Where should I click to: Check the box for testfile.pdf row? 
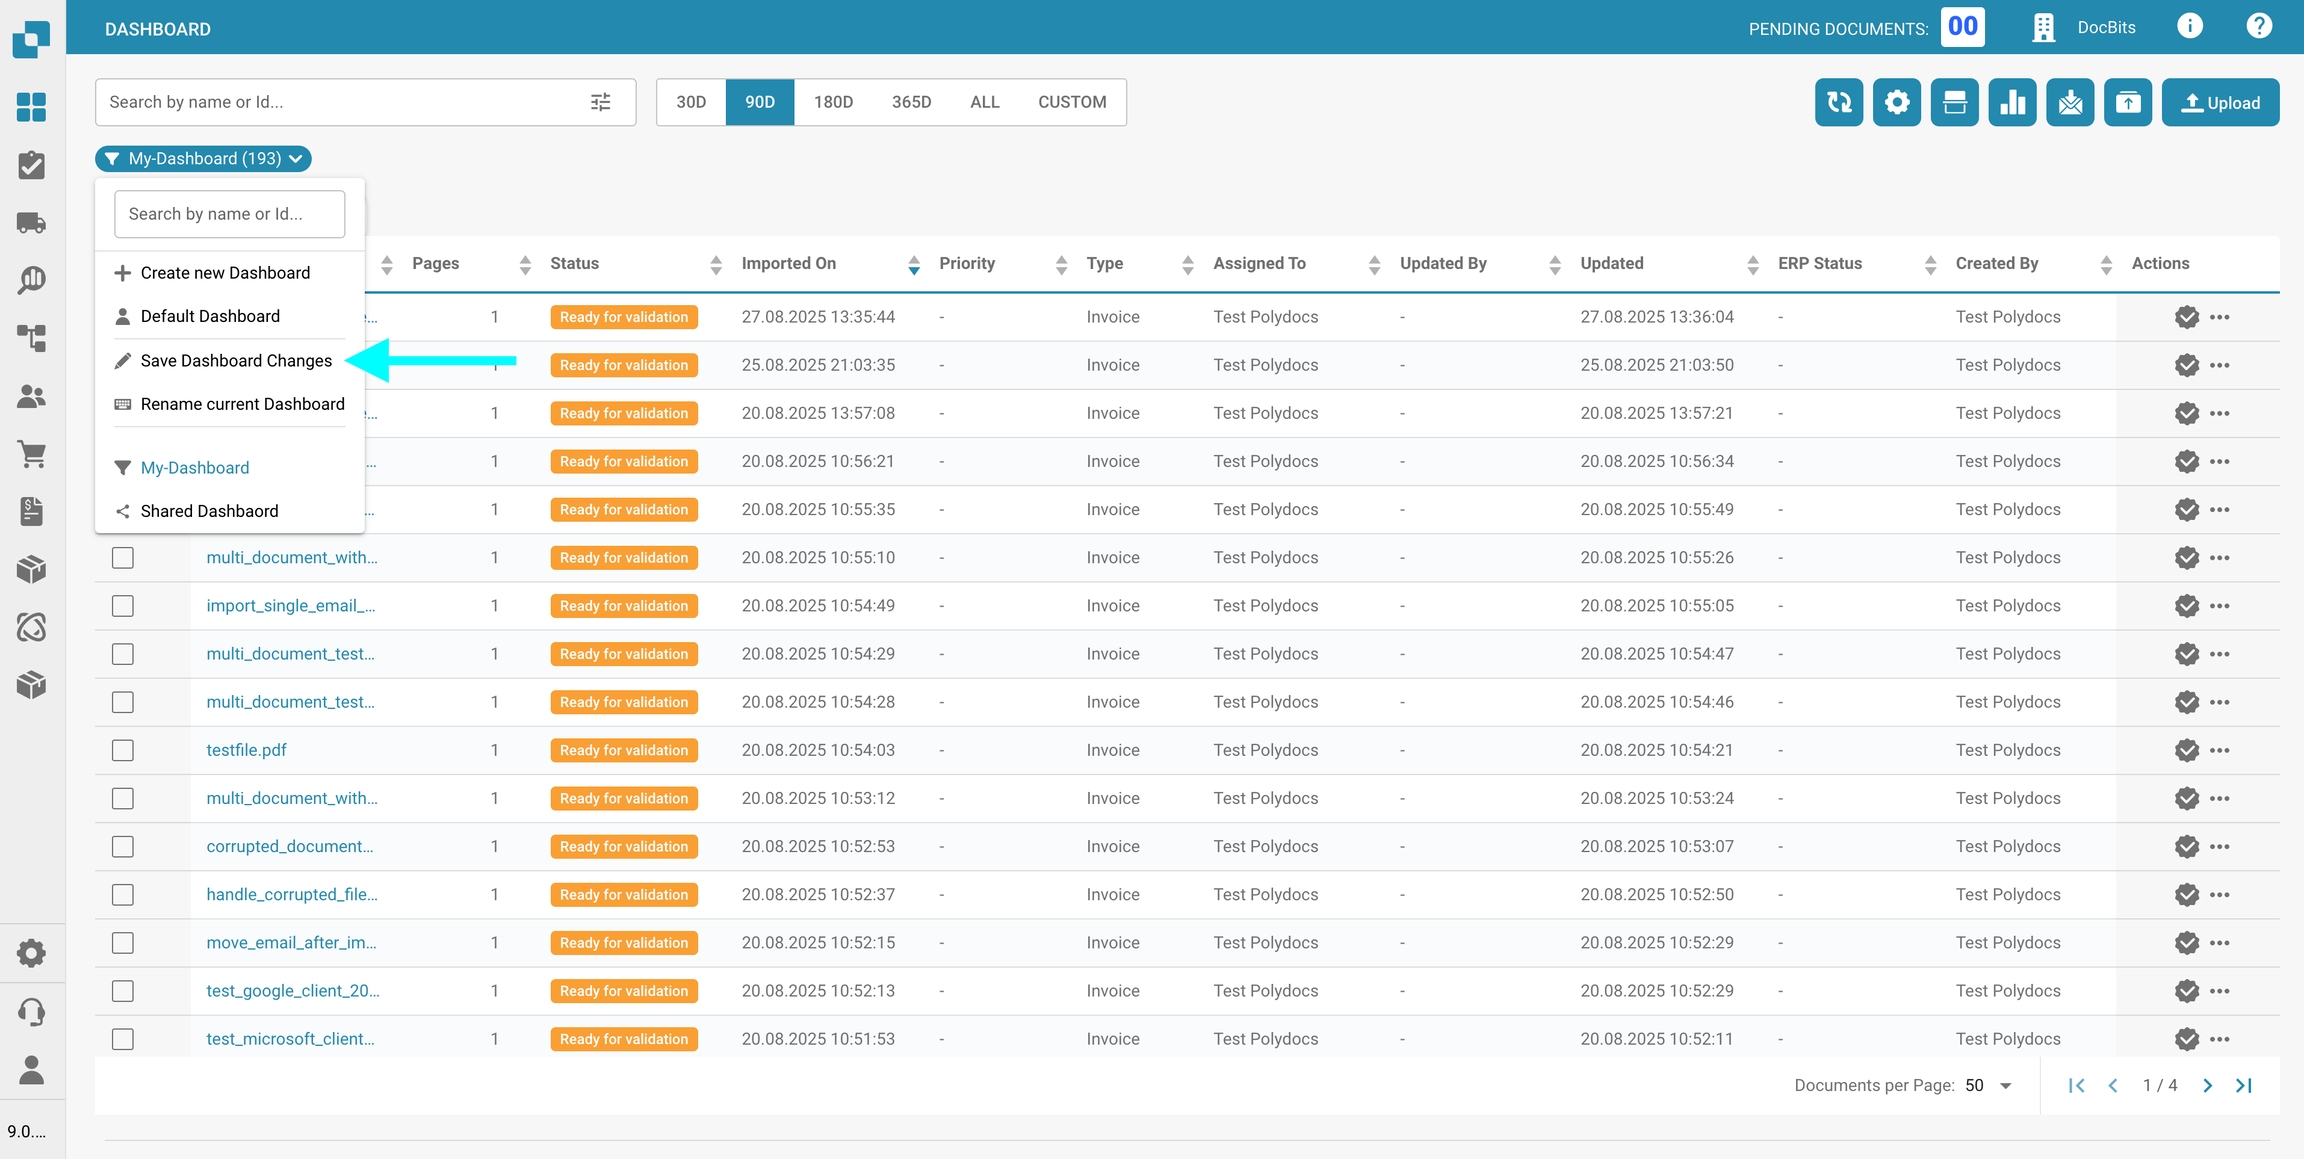[x=123, y=750]
